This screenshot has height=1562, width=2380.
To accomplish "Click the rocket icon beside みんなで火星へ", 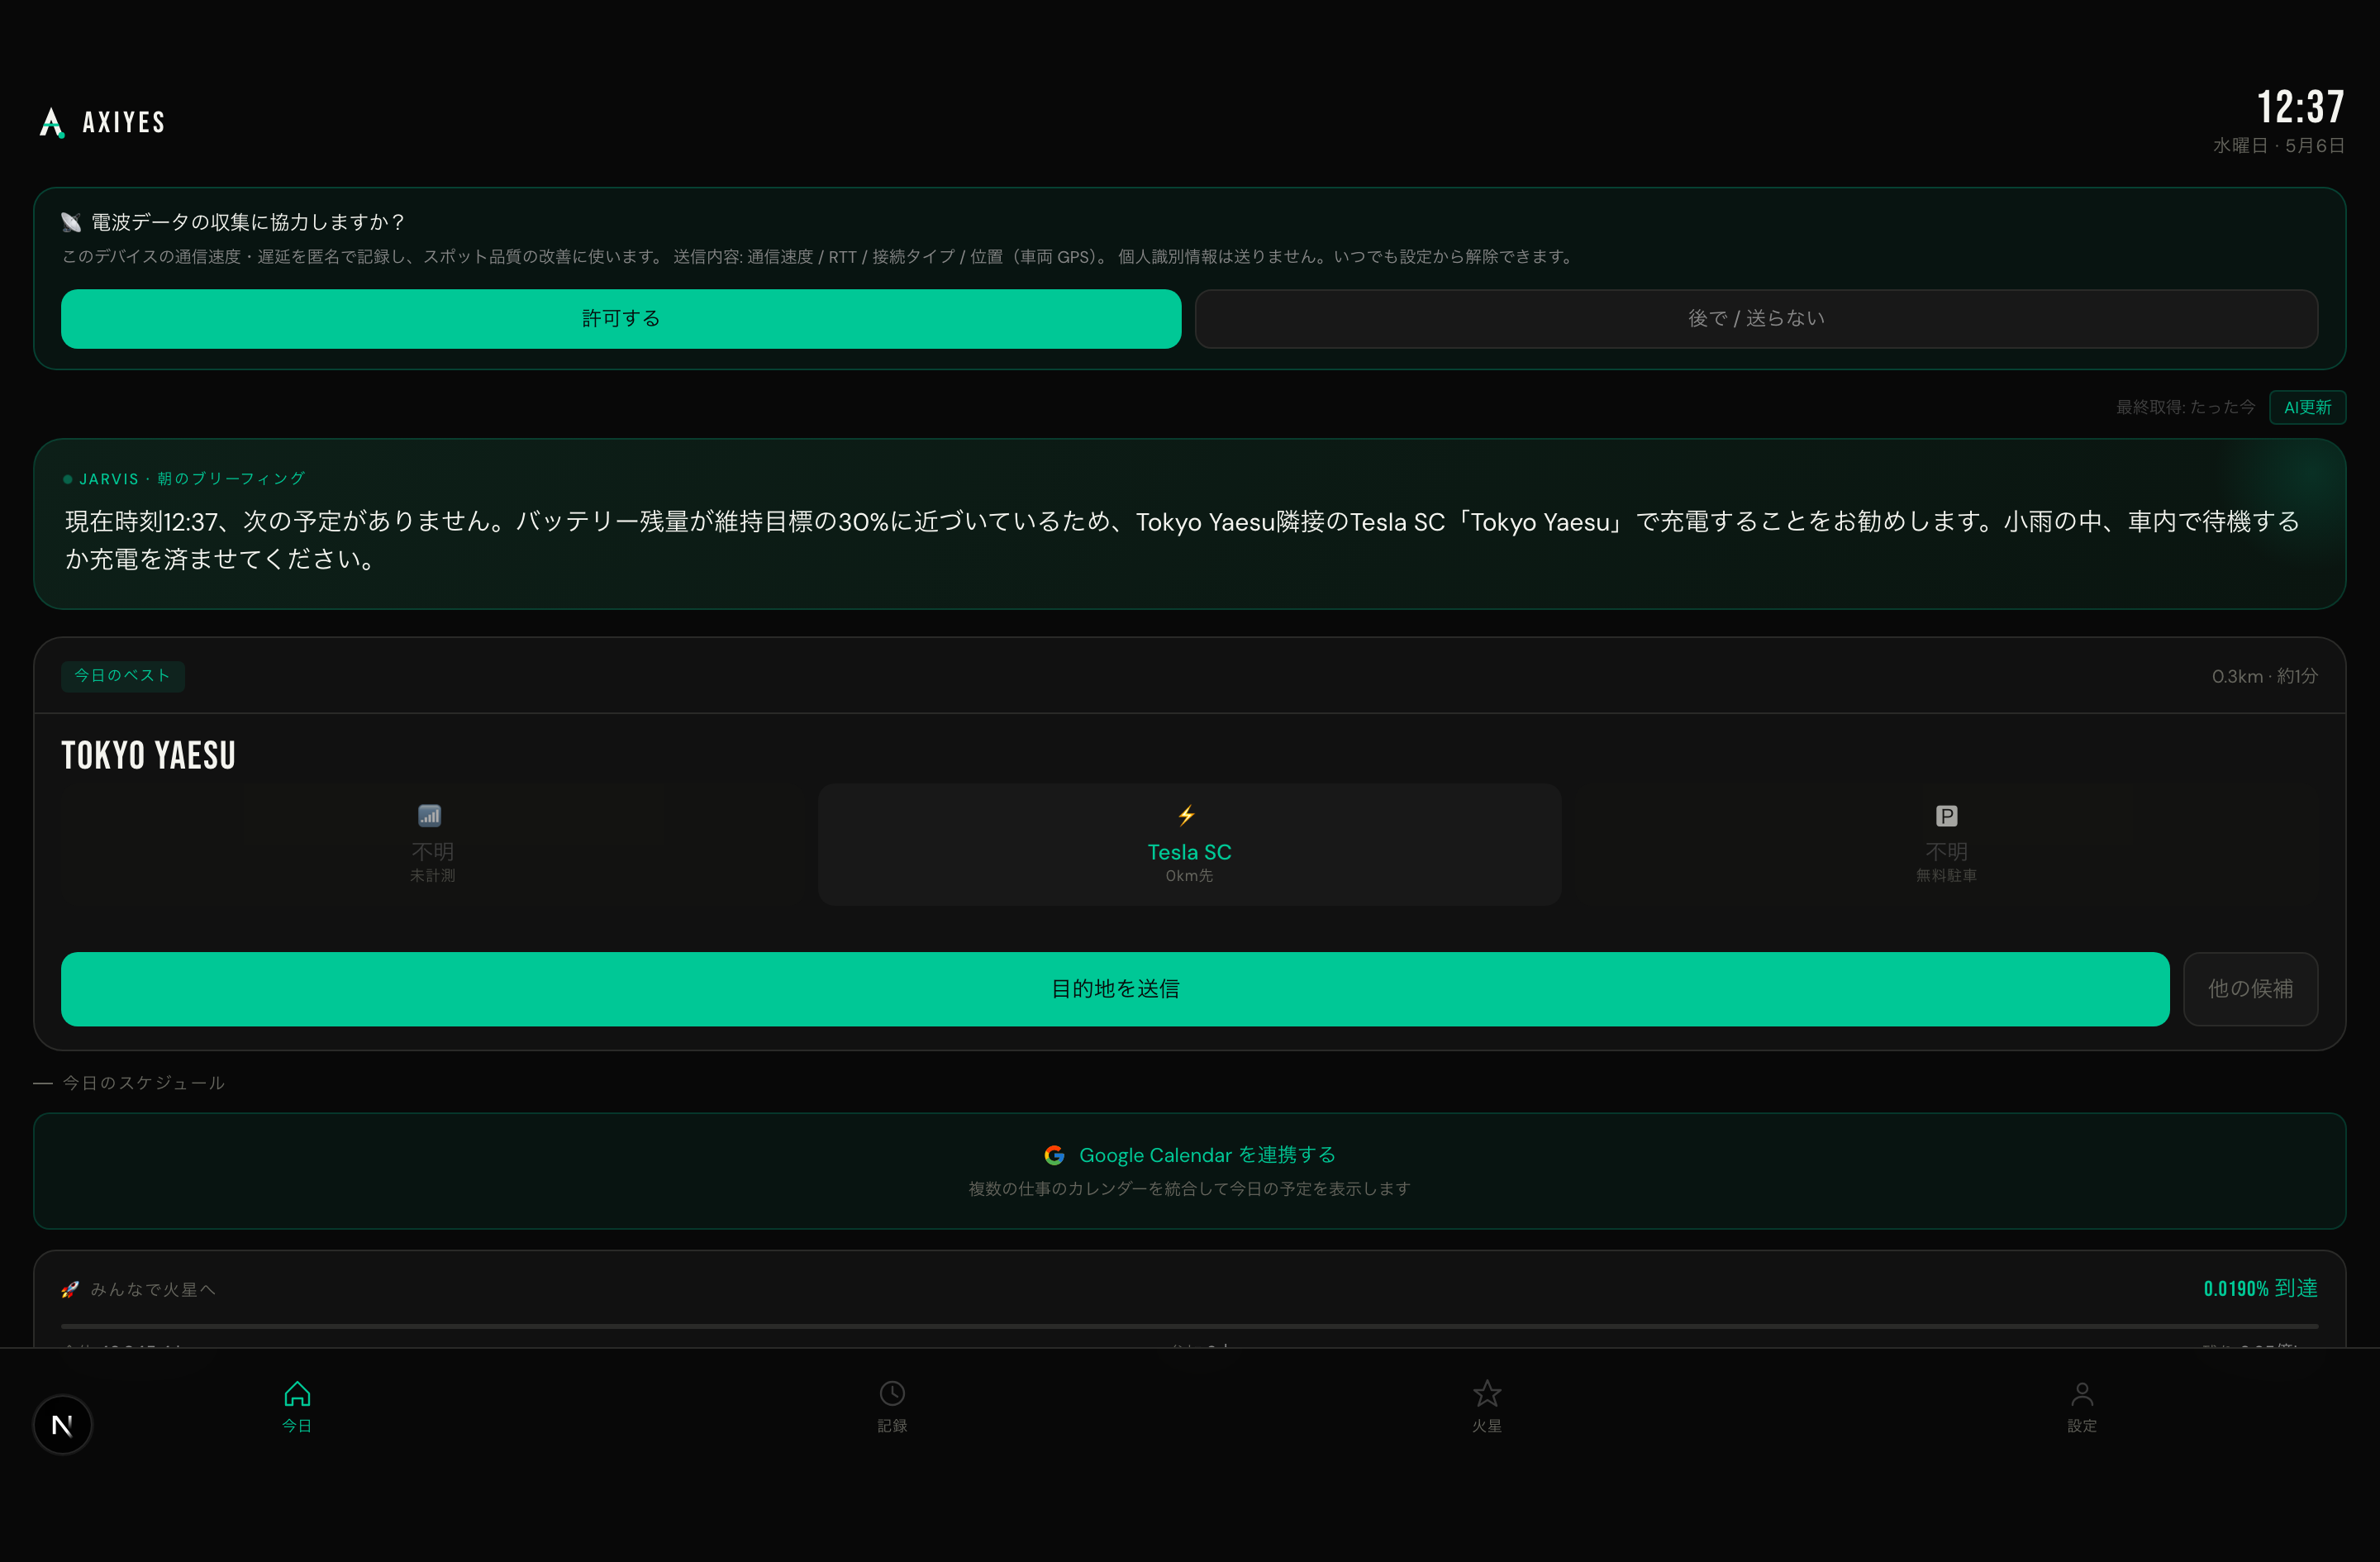I will point(70,1290).
